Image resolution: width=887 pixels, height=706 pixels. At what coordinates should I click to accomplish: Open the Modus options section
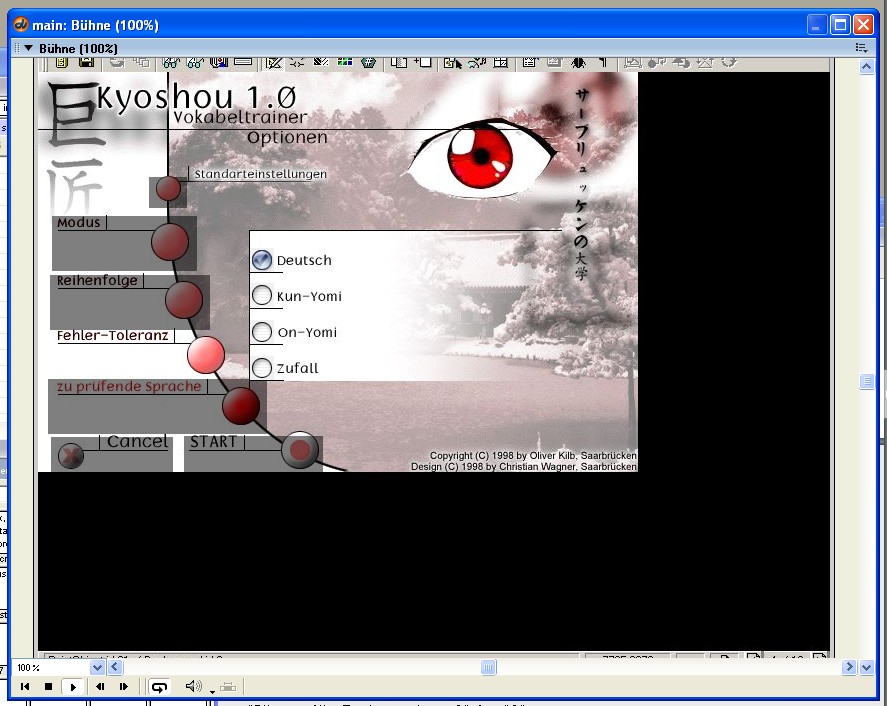169,242
